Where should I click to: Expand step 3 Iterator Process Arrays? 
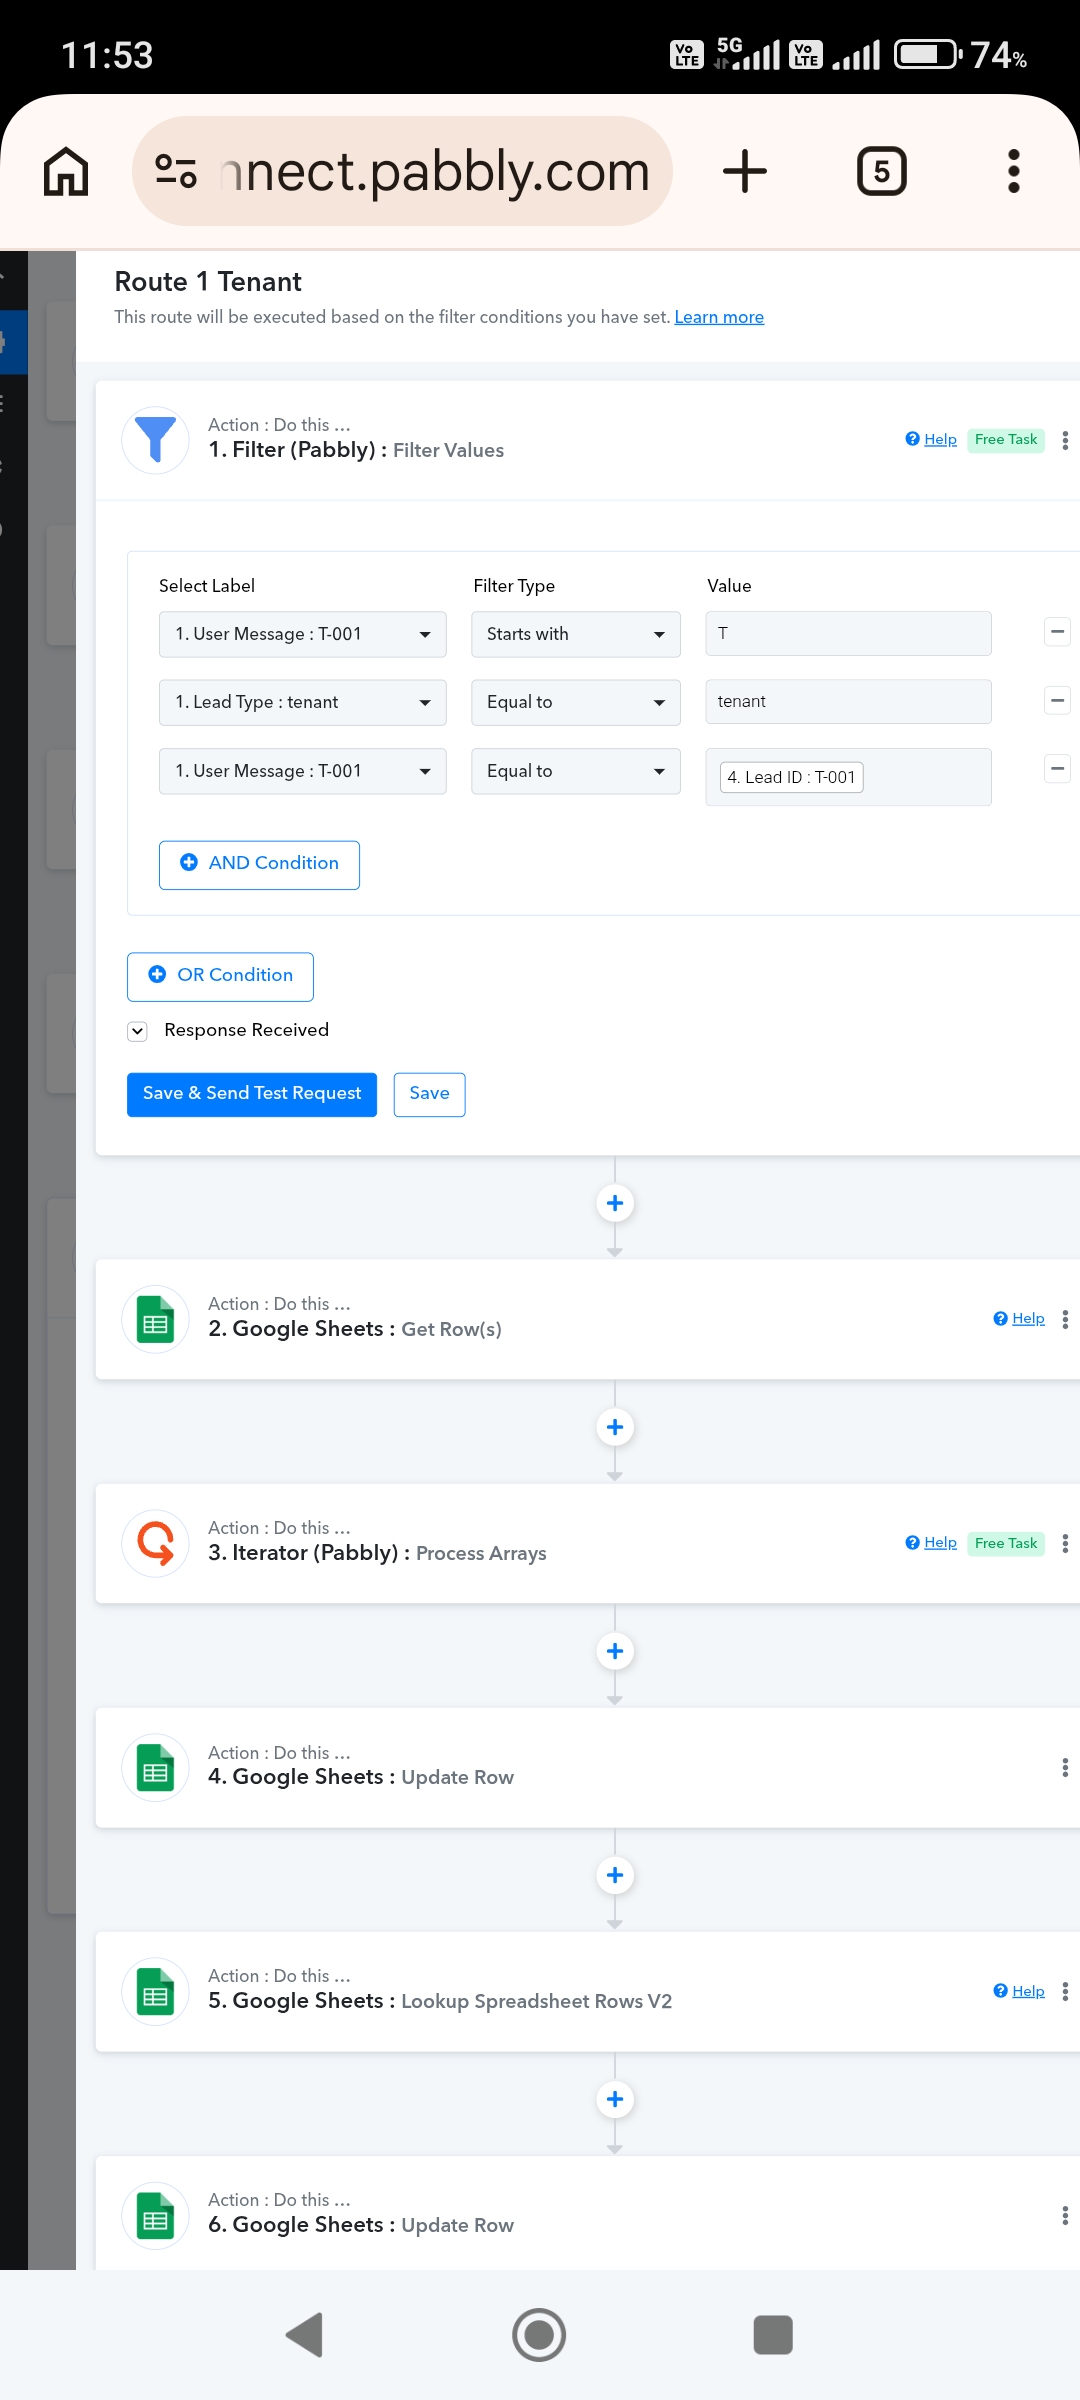click(x=588, y=1543)
